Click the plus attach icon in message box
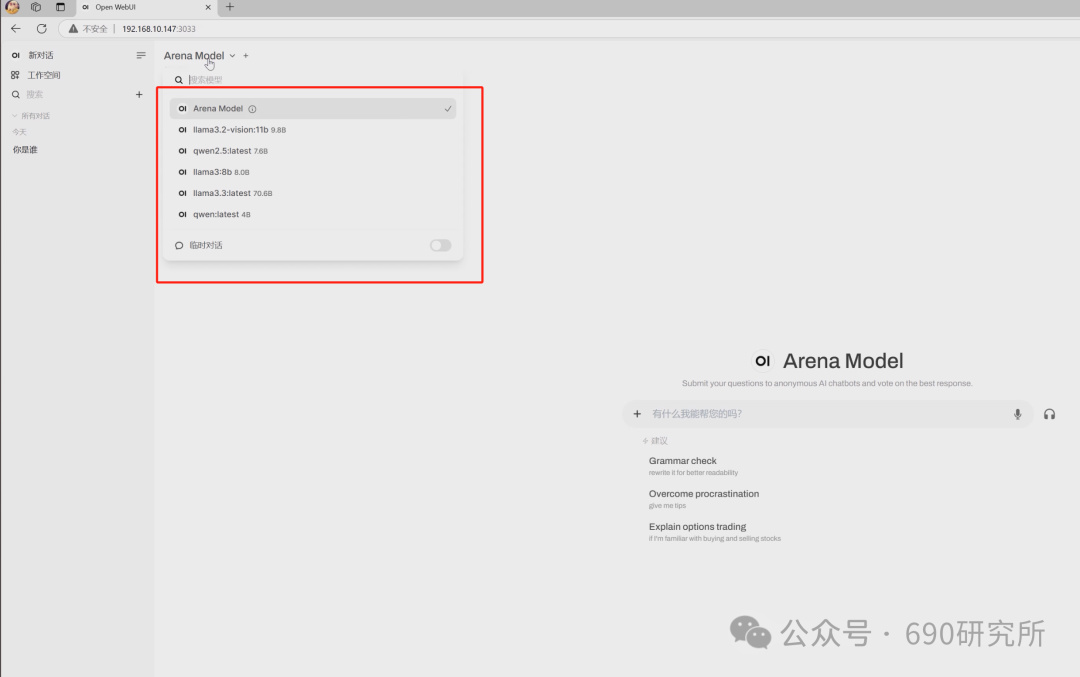 click(x=637, y=414)
